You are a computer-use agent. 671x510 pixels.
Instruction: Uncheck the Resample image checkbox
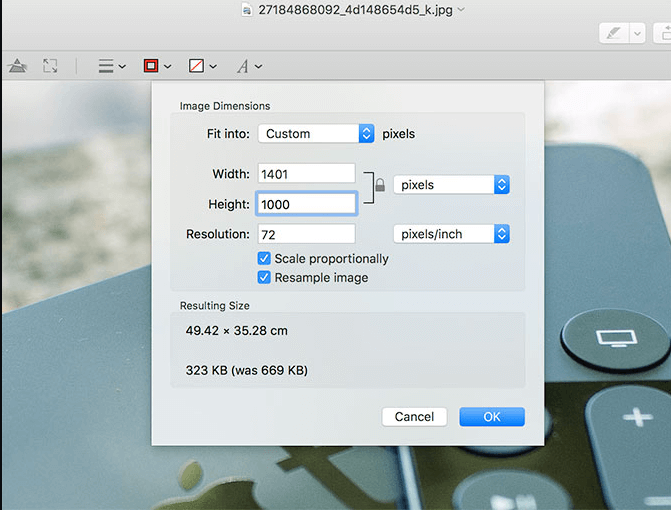click(265, 277)
